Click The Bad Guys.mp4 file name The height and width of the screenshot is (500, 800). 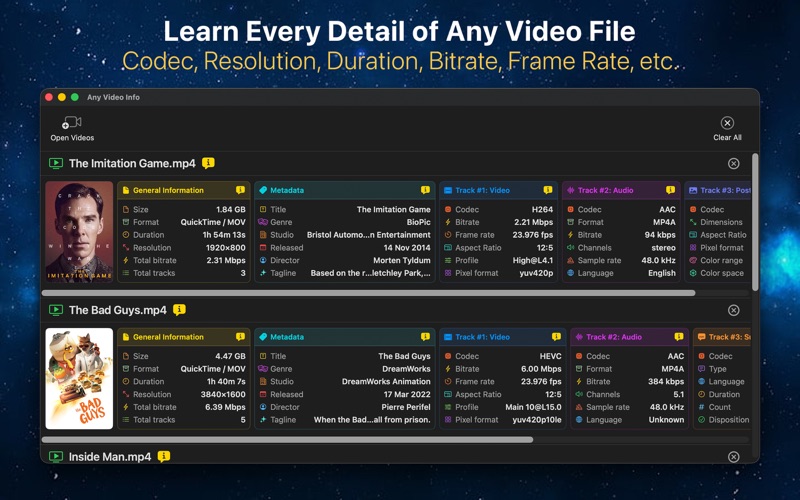tap(117, 310)
